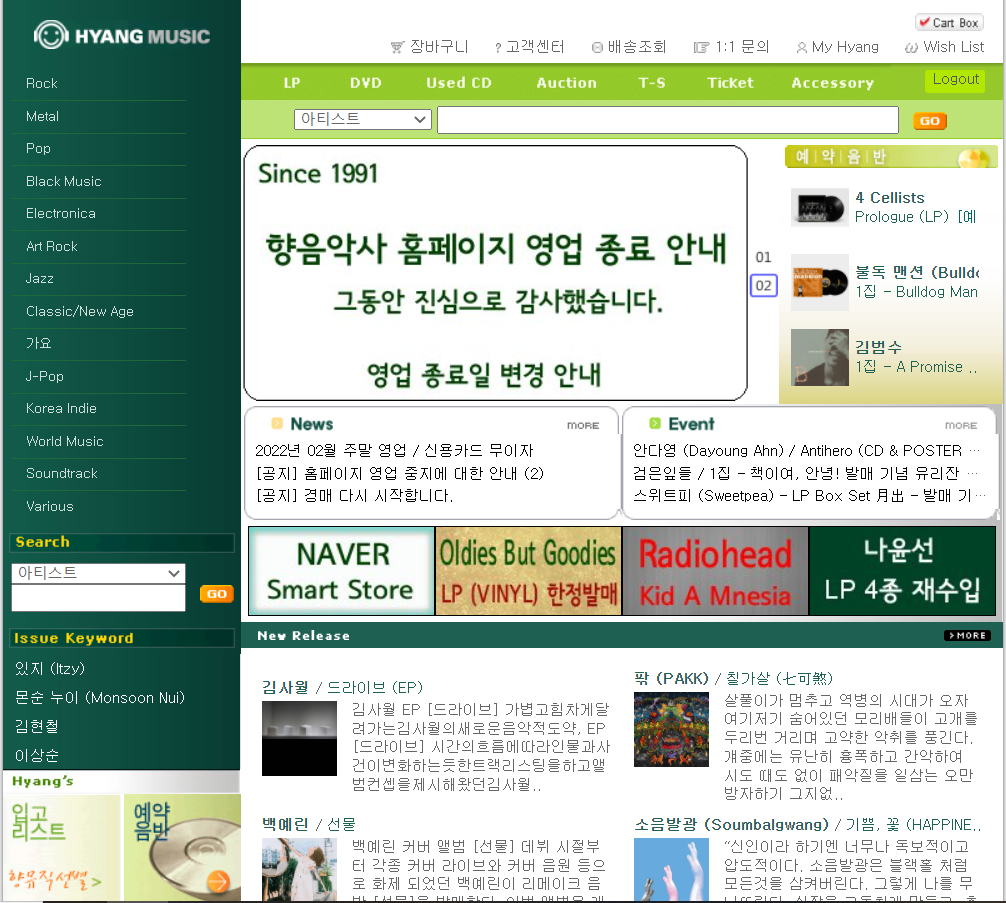Open 나윤선 LP 4종 재수입 banner
The width and height of the screenshot is (1006, 903).
tap(902, 571)
